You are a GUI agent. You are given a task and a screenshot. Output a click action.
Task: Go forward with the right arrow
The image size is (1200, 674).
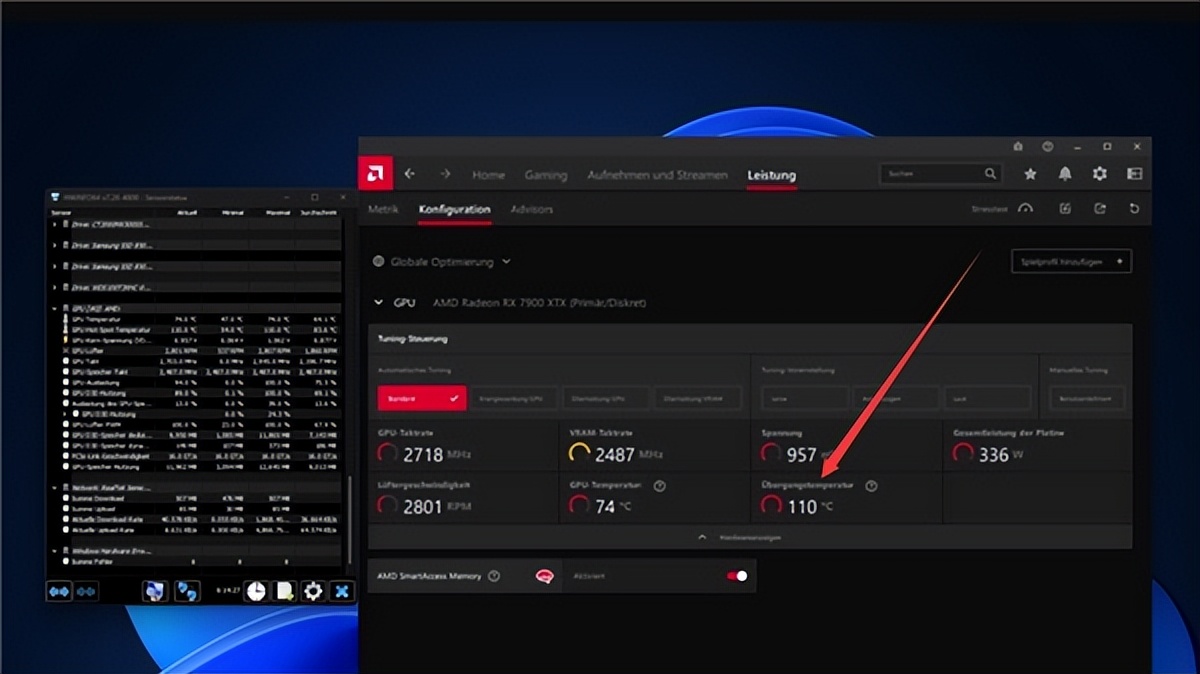point(445,174)
